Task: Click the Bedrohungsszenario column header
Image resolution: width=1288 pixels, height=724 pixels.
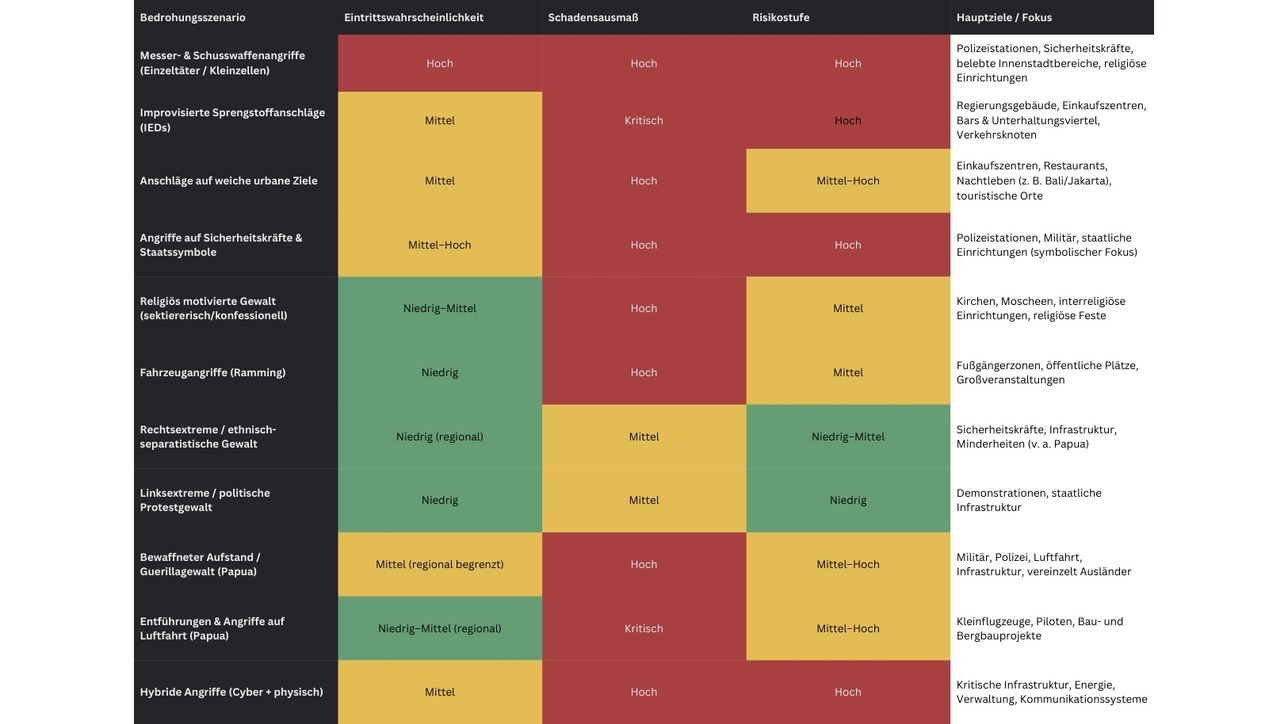Action: pos(193,17)
